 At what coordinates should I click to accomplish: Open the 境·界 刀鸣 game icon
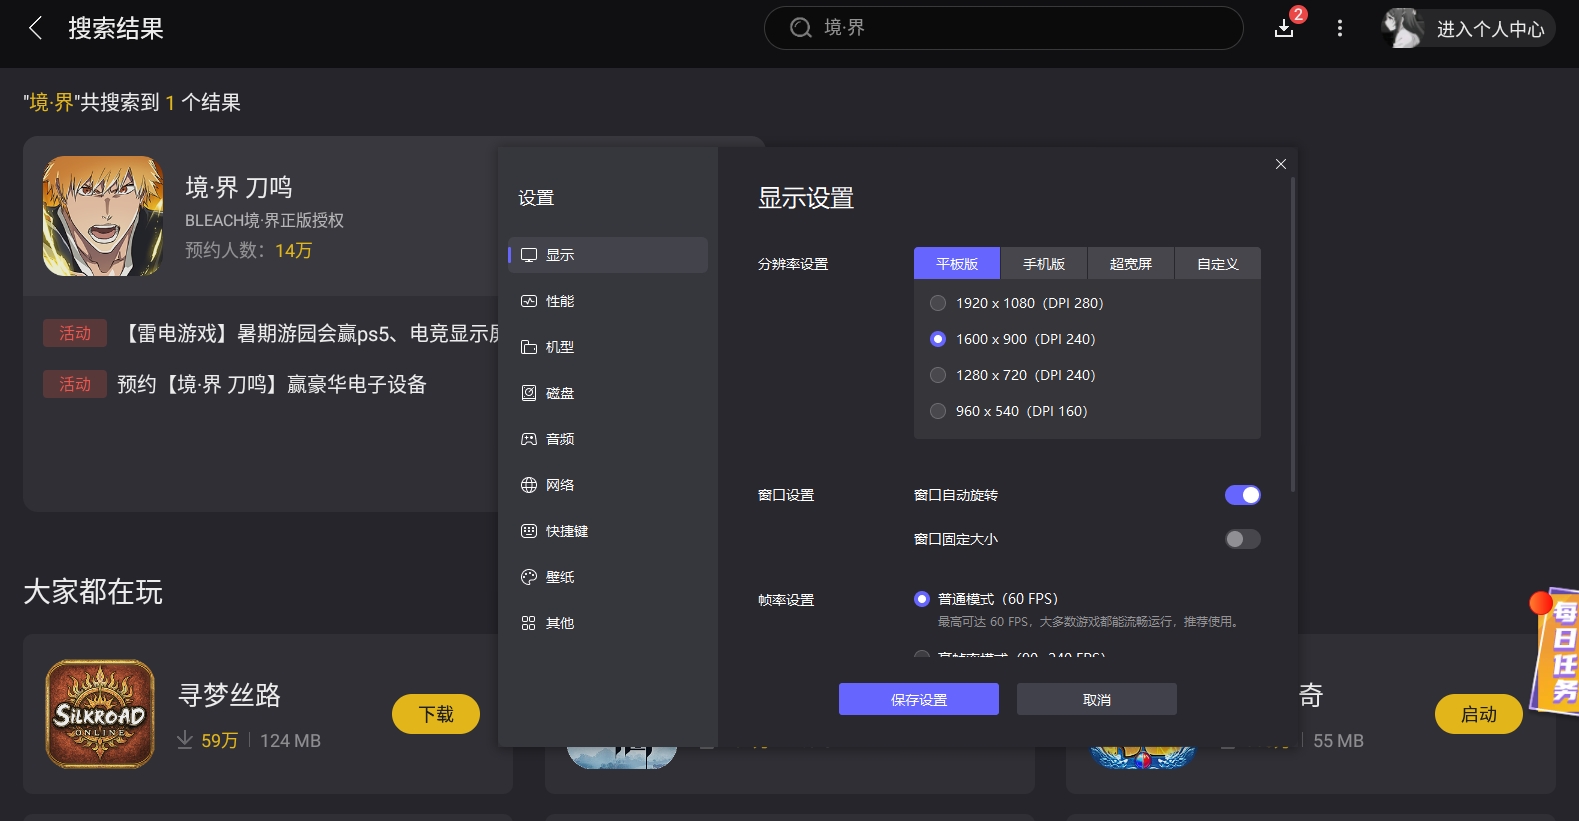point(103,216)
